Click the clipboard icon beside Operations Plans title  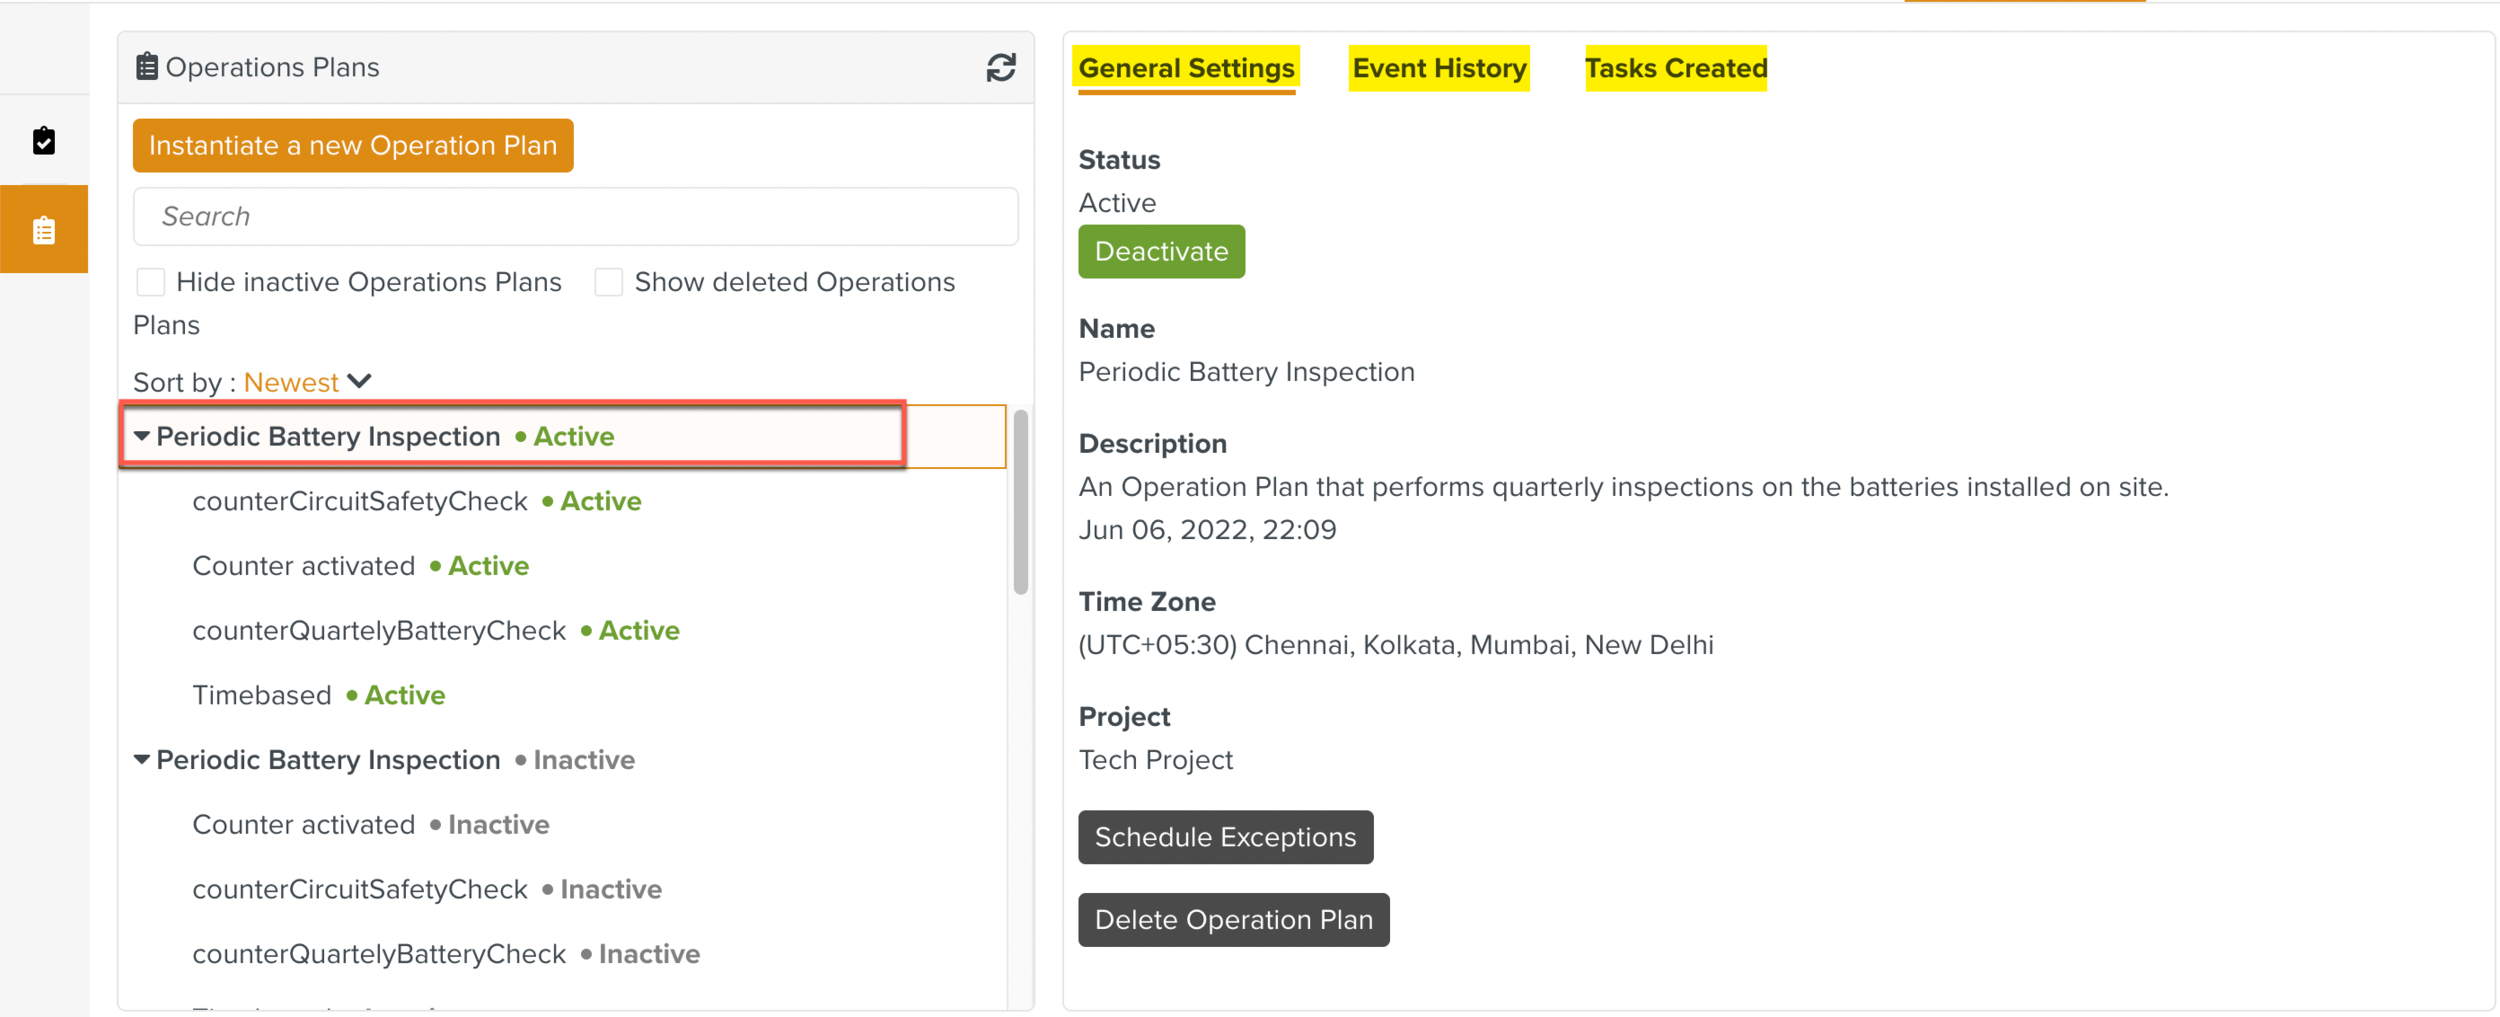147,67
